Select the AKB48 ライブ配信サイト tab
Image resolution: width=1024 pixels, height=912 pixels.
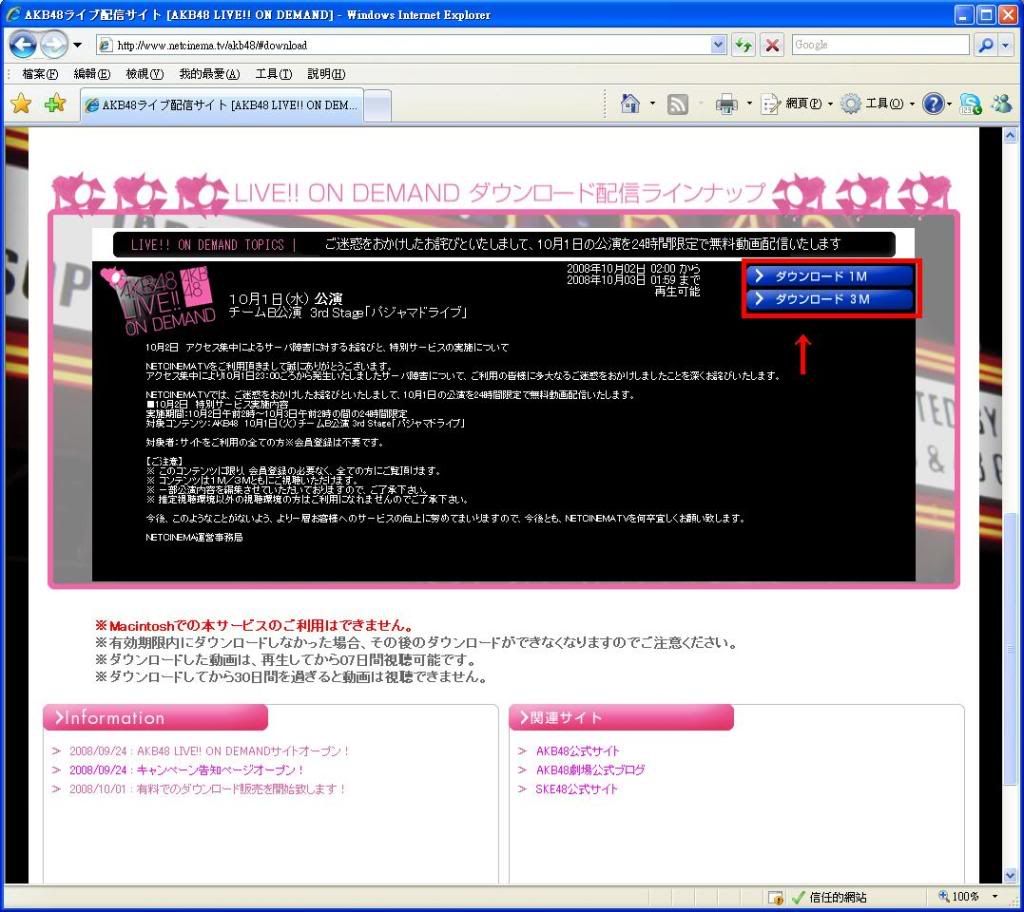[221, 105]
